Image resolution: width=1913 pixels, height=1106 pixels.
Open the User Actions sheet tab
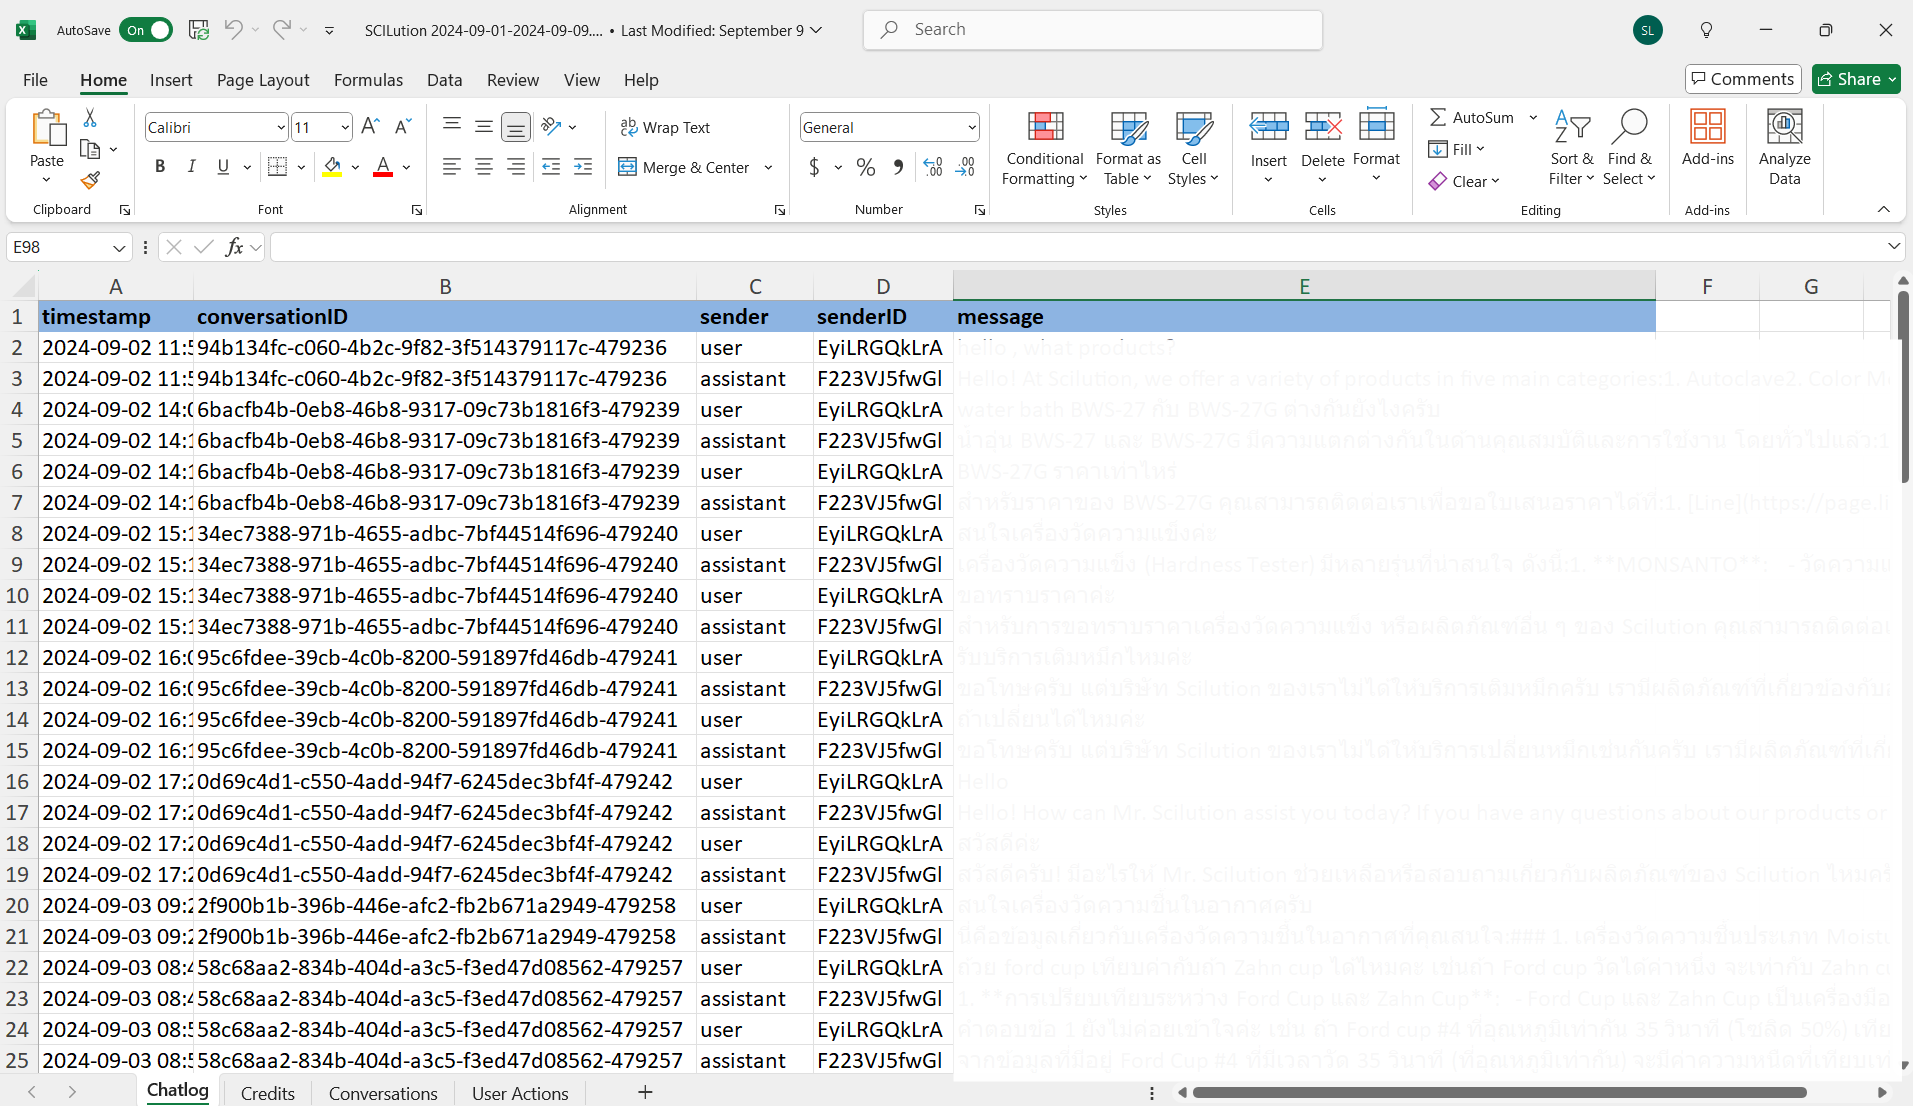520,1093
